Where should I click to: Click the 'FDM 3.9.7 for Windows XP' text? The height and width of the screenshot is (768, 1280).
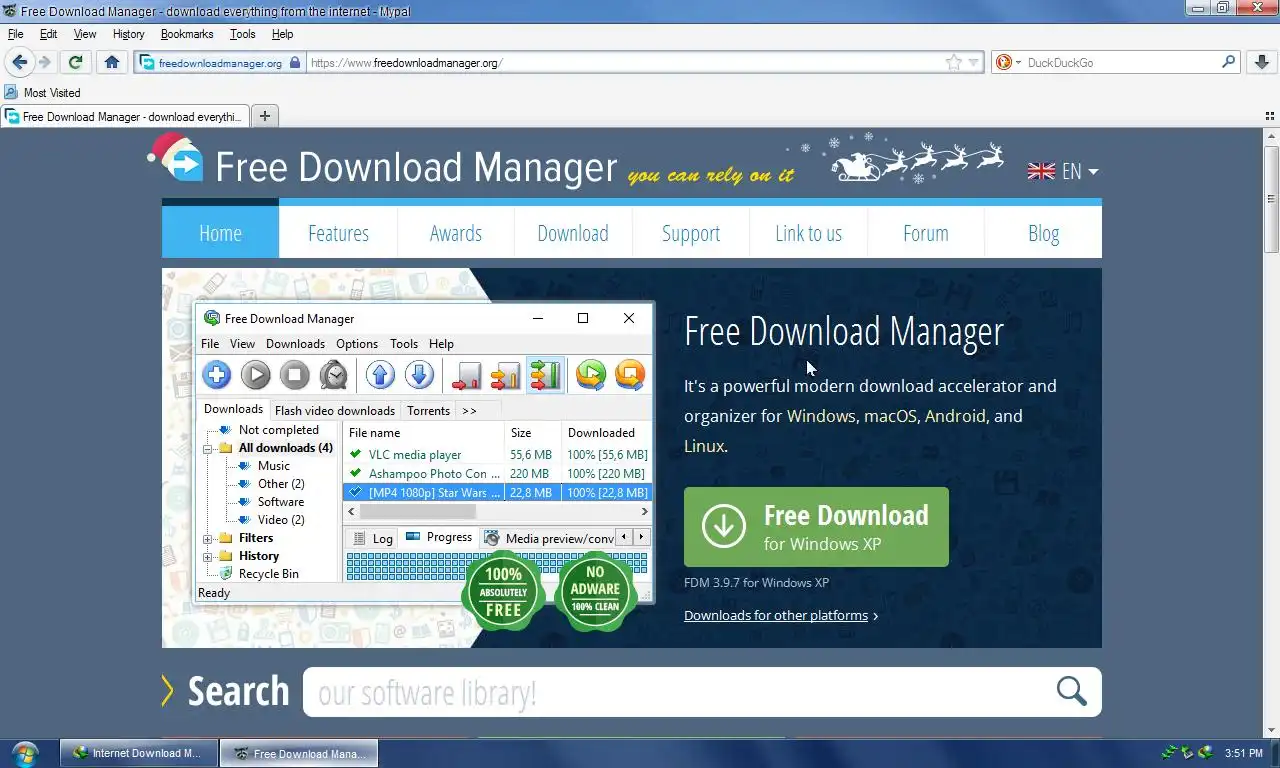756,583
